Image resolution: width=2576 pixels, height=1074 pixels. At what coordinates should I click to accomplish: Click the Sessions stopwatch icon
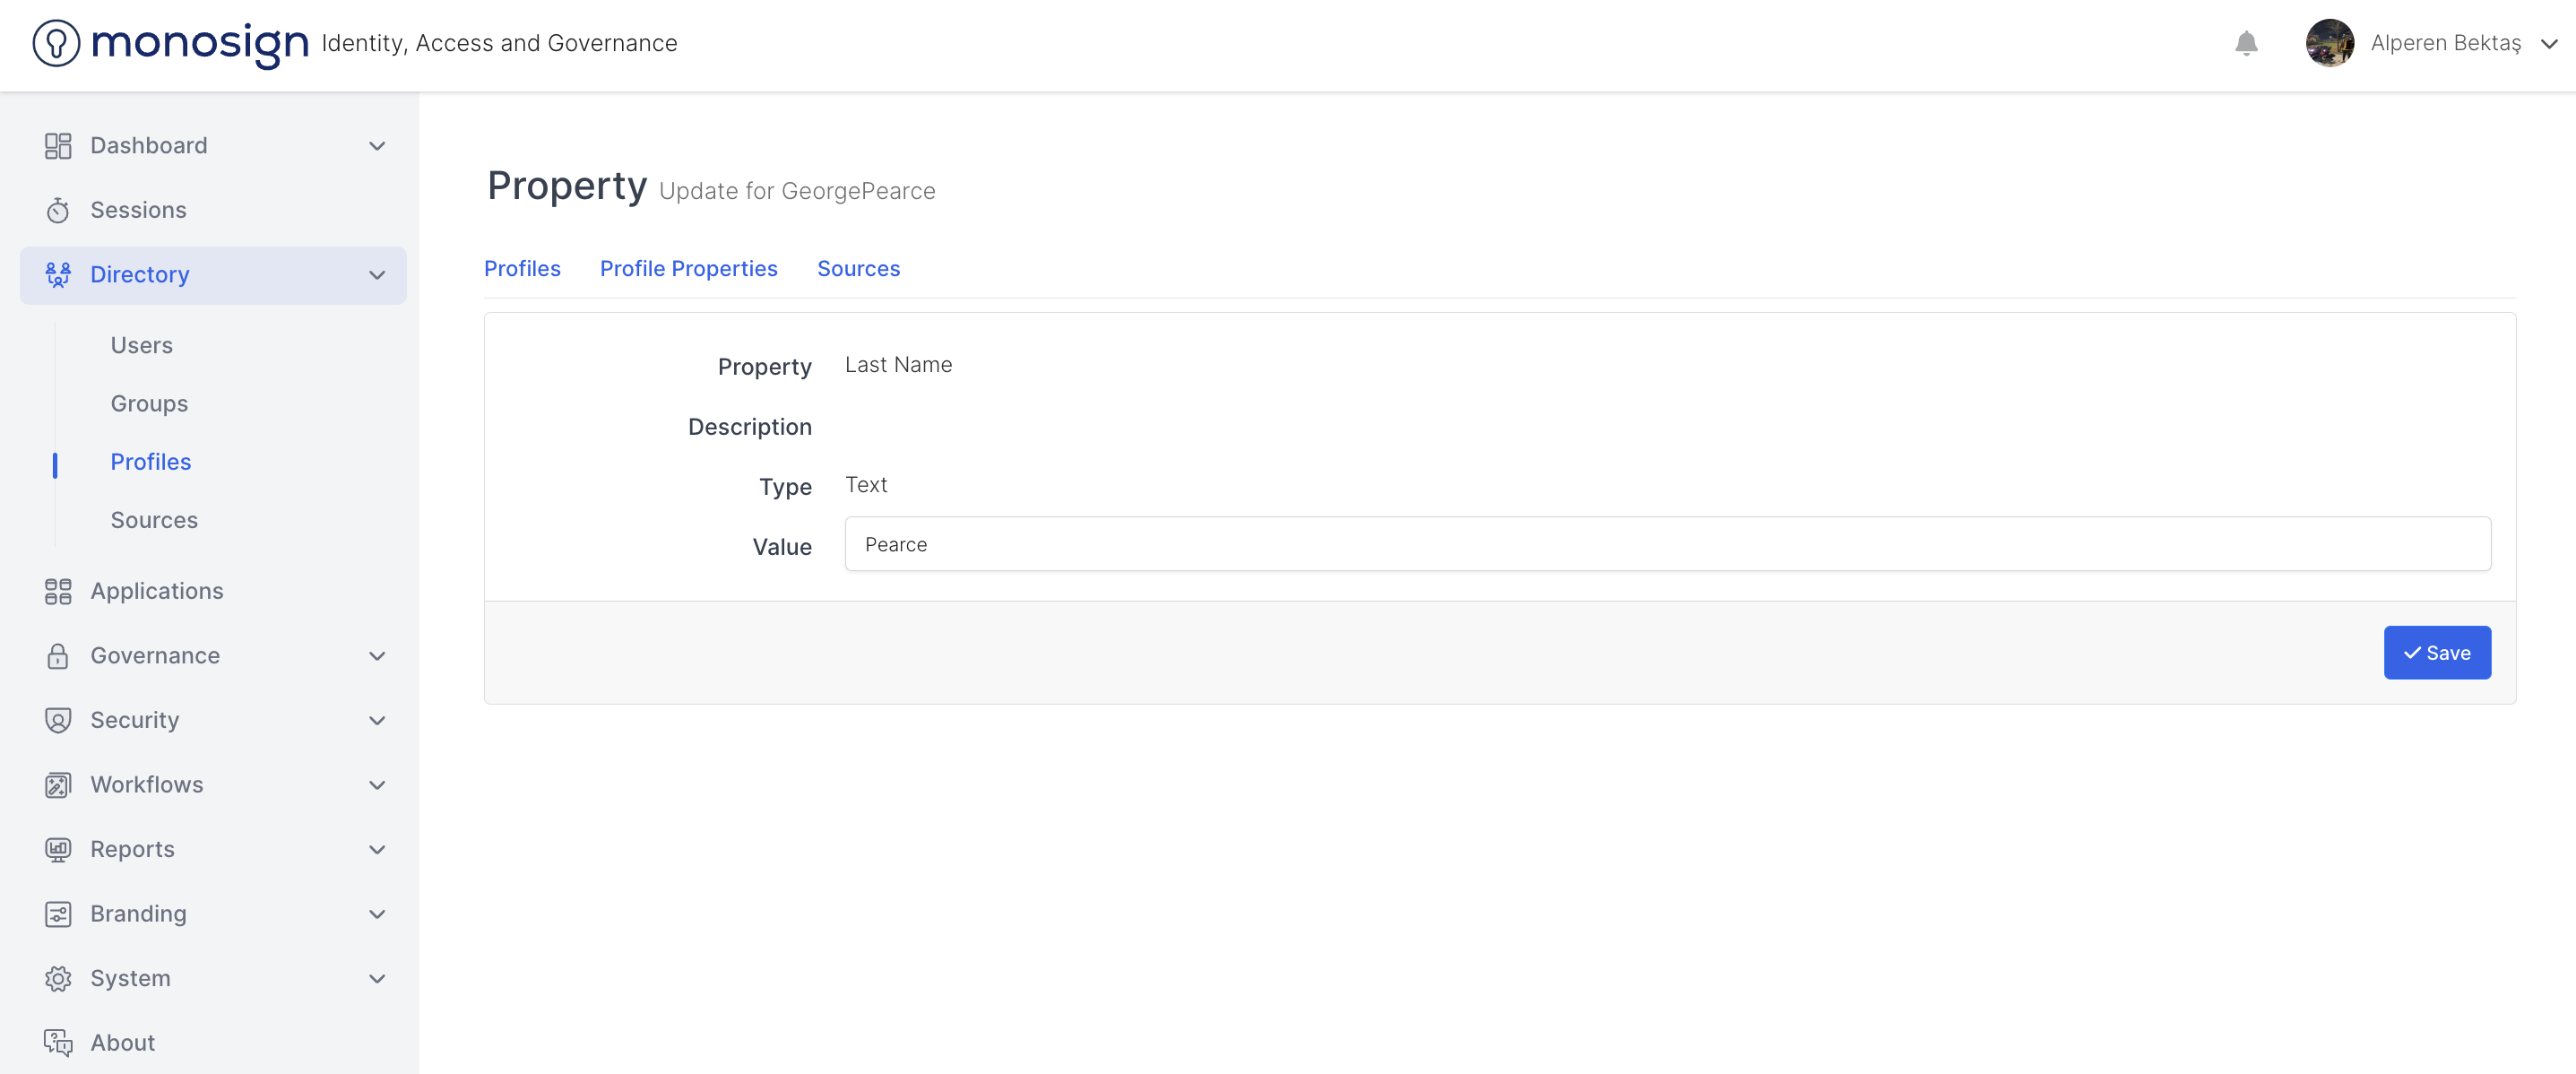(58, 210)
